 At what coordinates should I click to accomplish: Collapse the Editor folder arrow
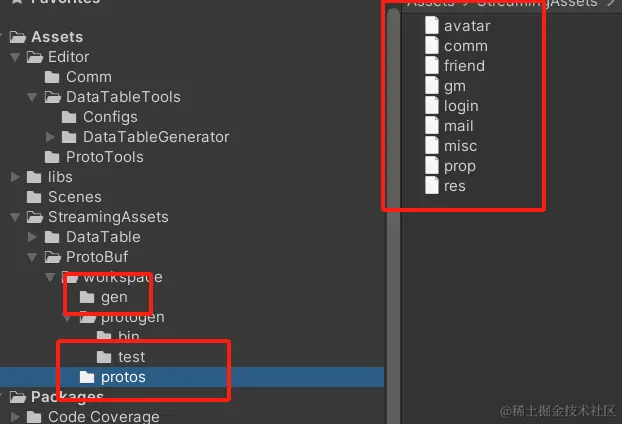[x=15, y=57]
